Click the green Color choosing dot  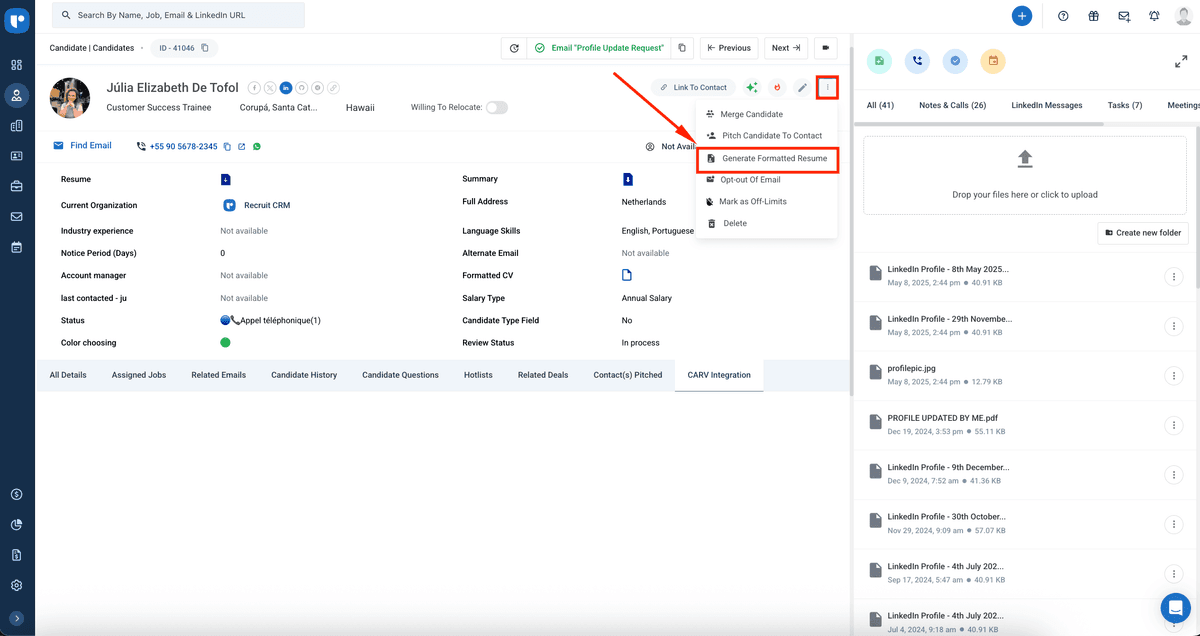tap(225, 342)
